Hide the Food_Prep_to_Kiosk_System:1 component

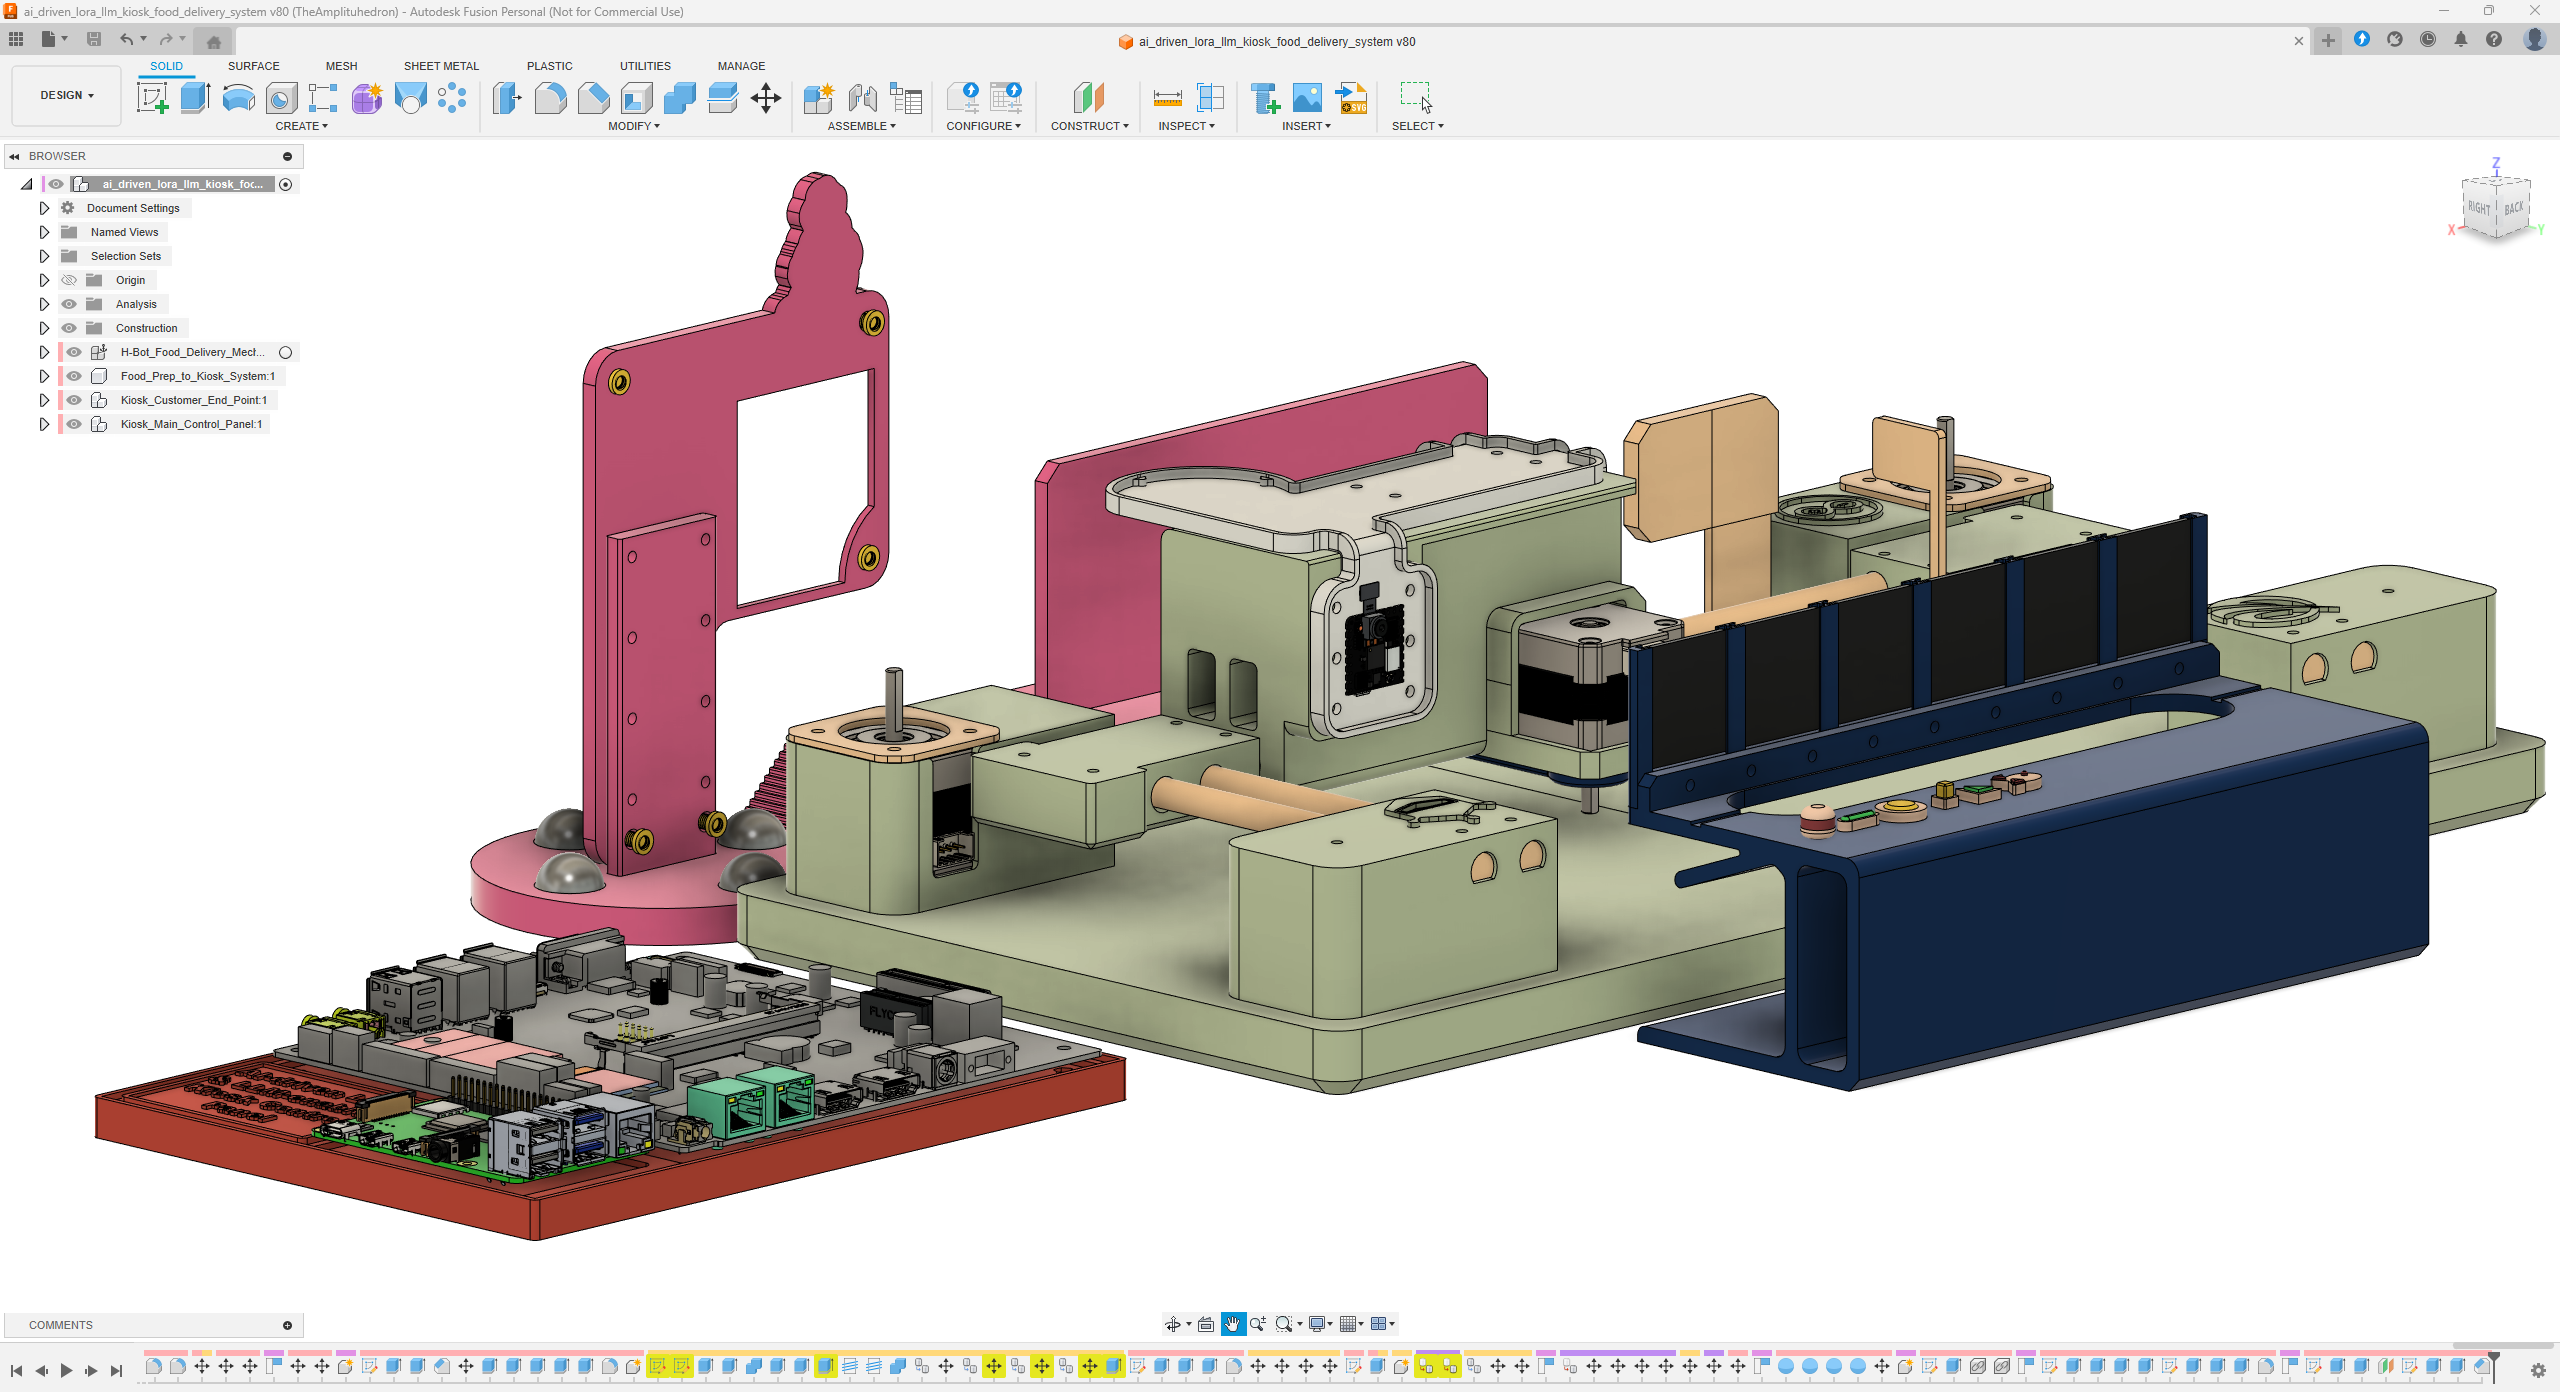click(74, 376)
